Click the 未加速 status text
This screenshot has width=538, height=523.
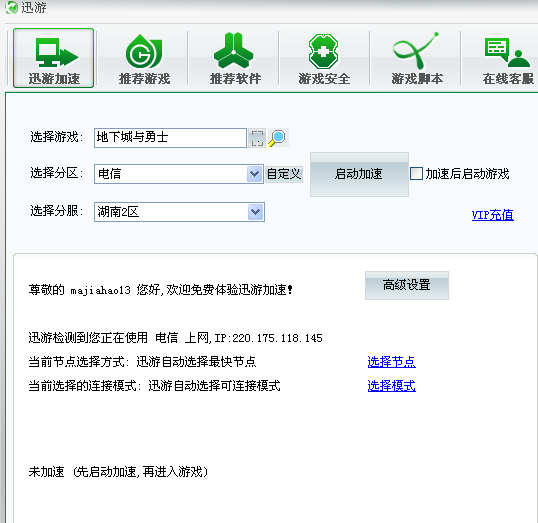tap(46, 472)
